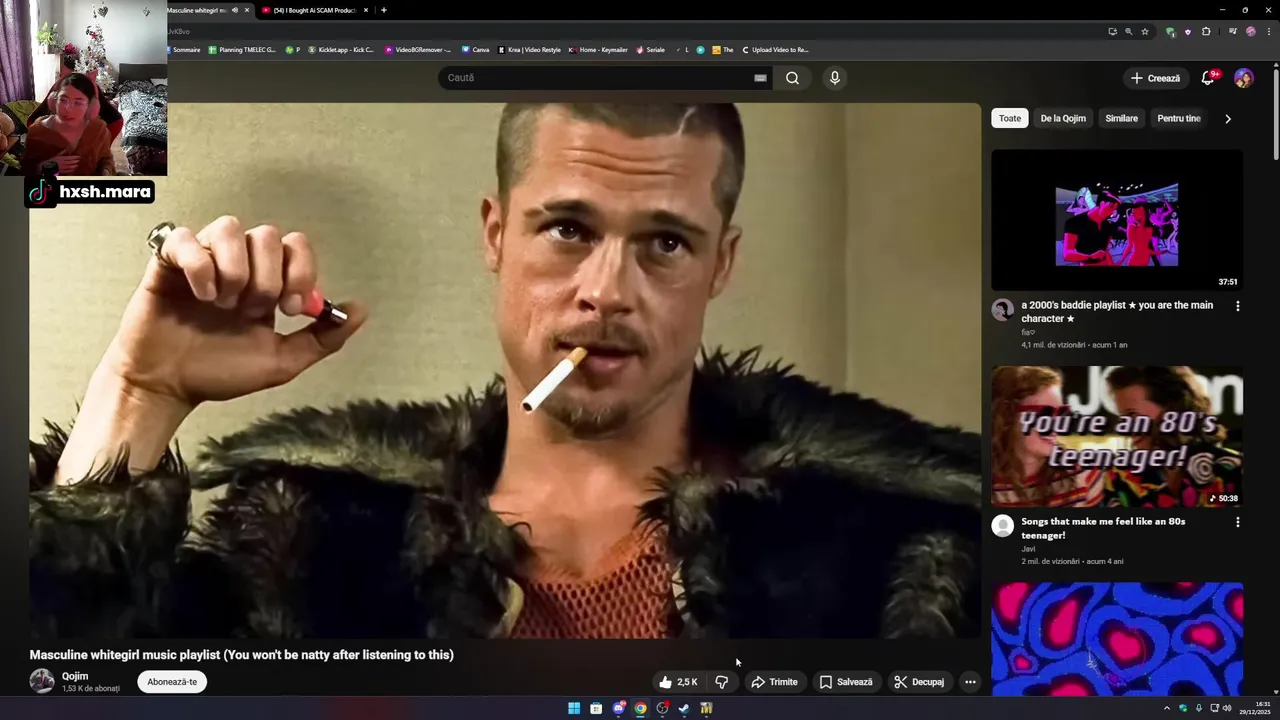Open Planning TMELEC bookmark
This screenshot has height=720, width=1280.
(x=242, y=49)
